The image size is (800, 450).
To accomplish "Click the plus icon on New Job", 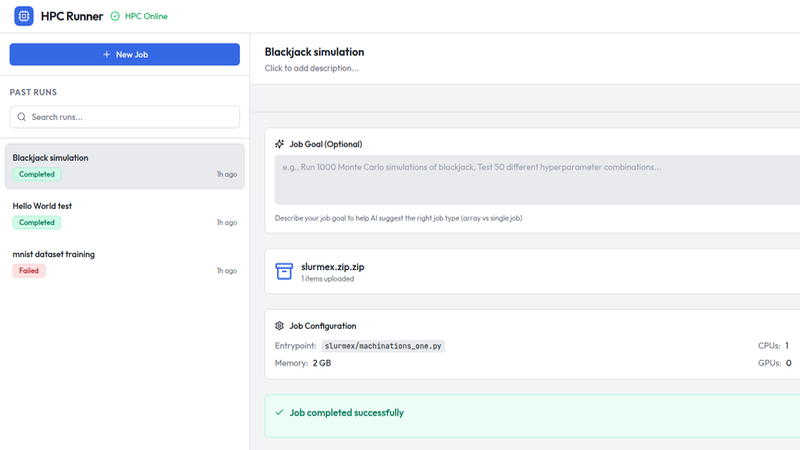I will coord(106,55).
